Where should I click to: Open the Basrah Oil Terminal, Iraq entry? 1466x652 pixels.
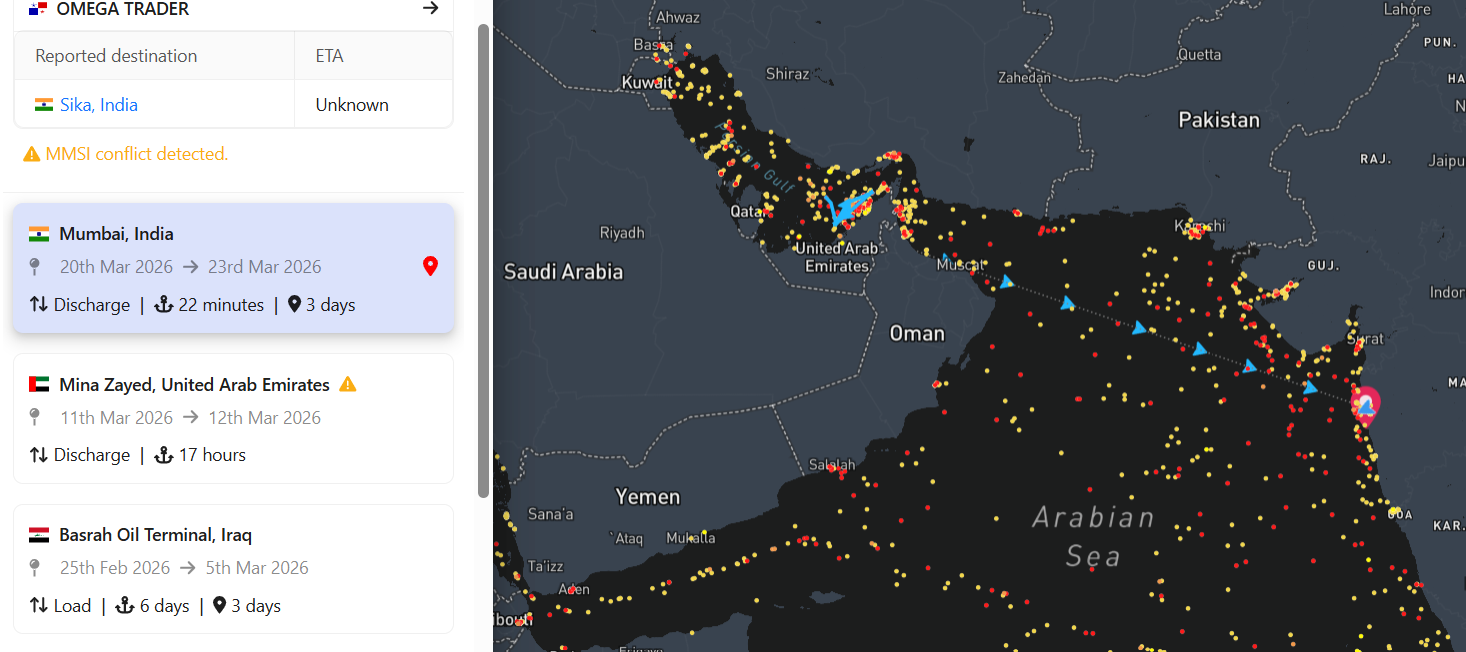coord(155,535)
